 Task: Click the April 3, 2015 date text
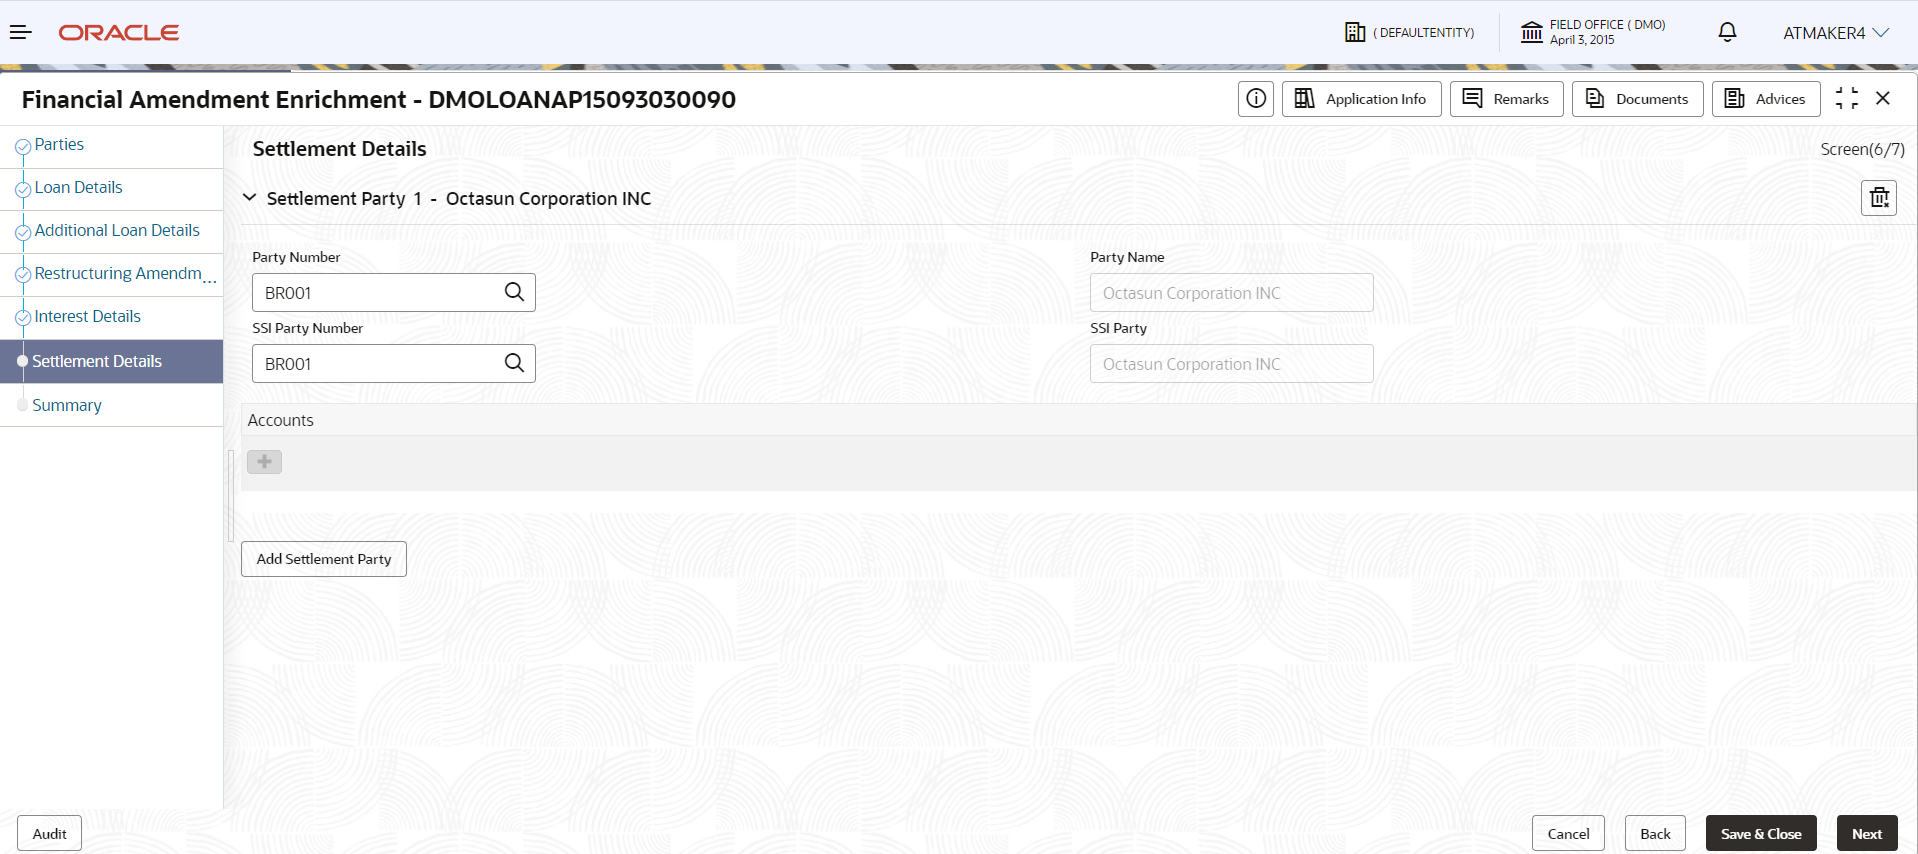(1582, 40)
